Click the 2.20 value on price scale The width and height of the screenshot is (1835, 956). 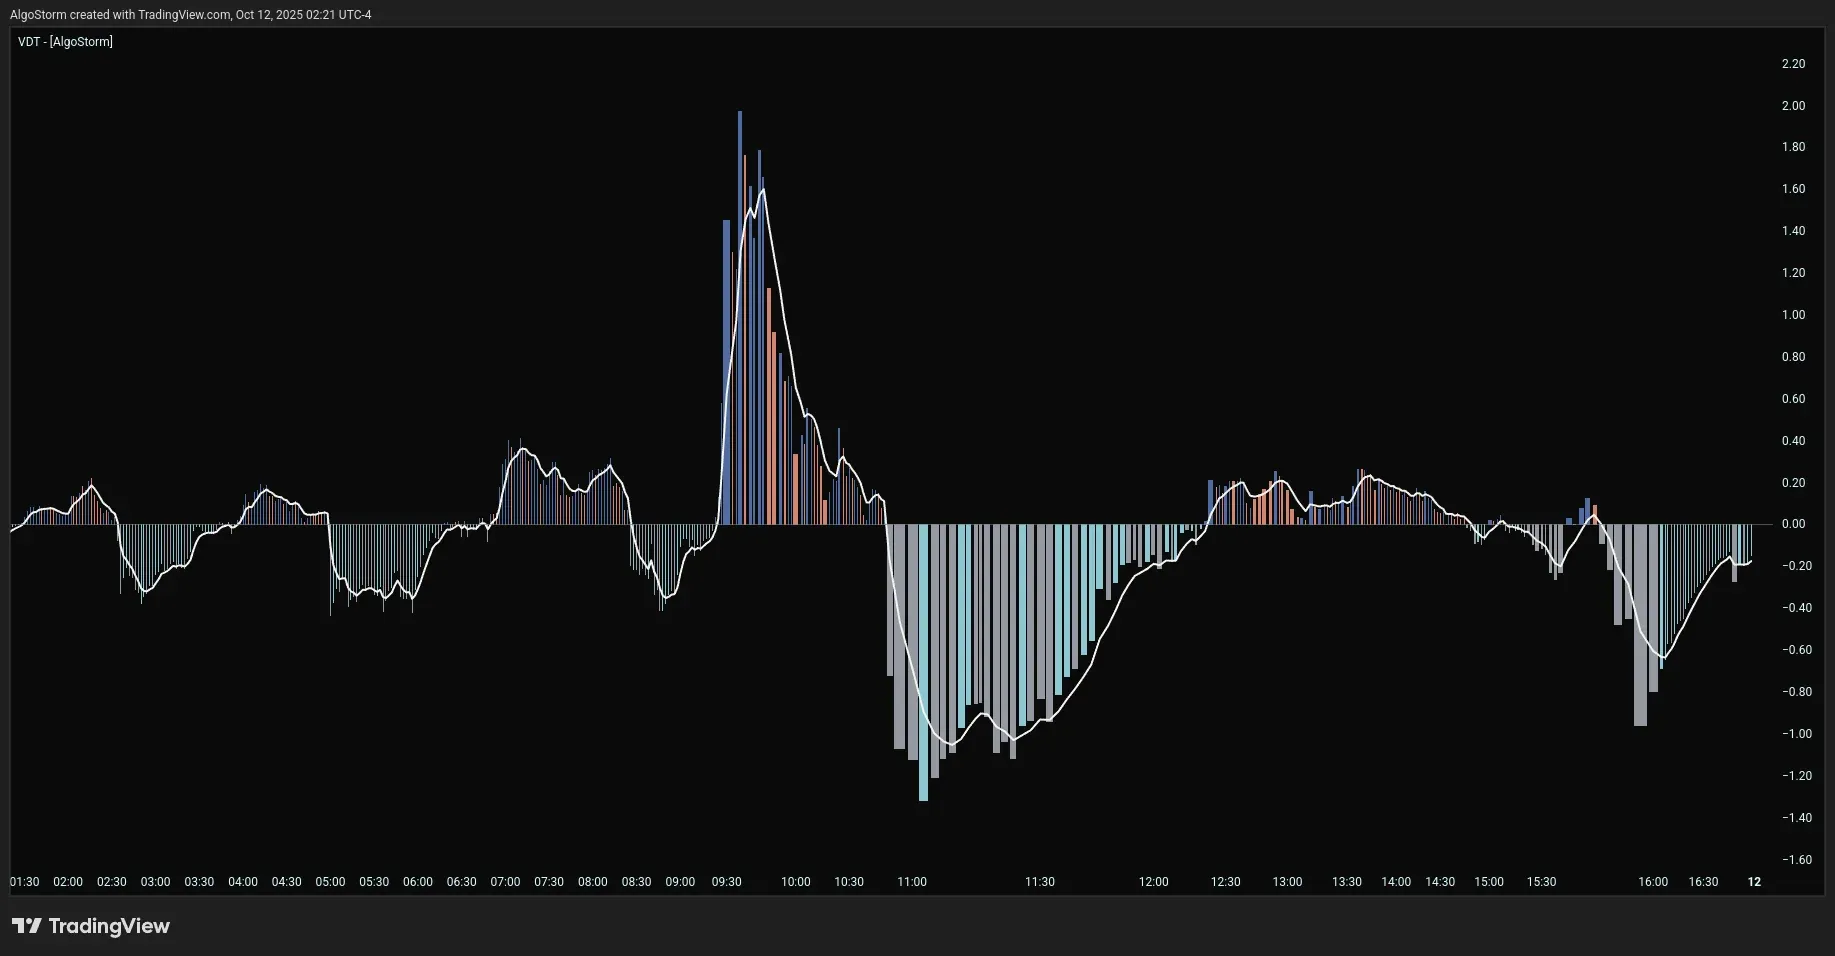(1793, 63)
